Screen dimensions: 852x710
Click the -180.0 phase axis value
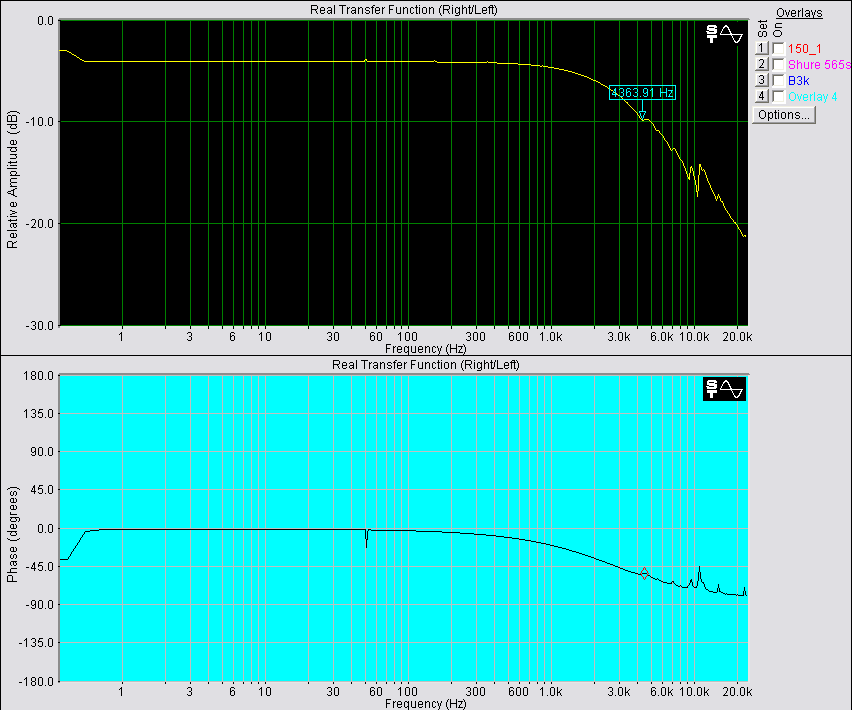pyautogui.click(x=36, y=681)
